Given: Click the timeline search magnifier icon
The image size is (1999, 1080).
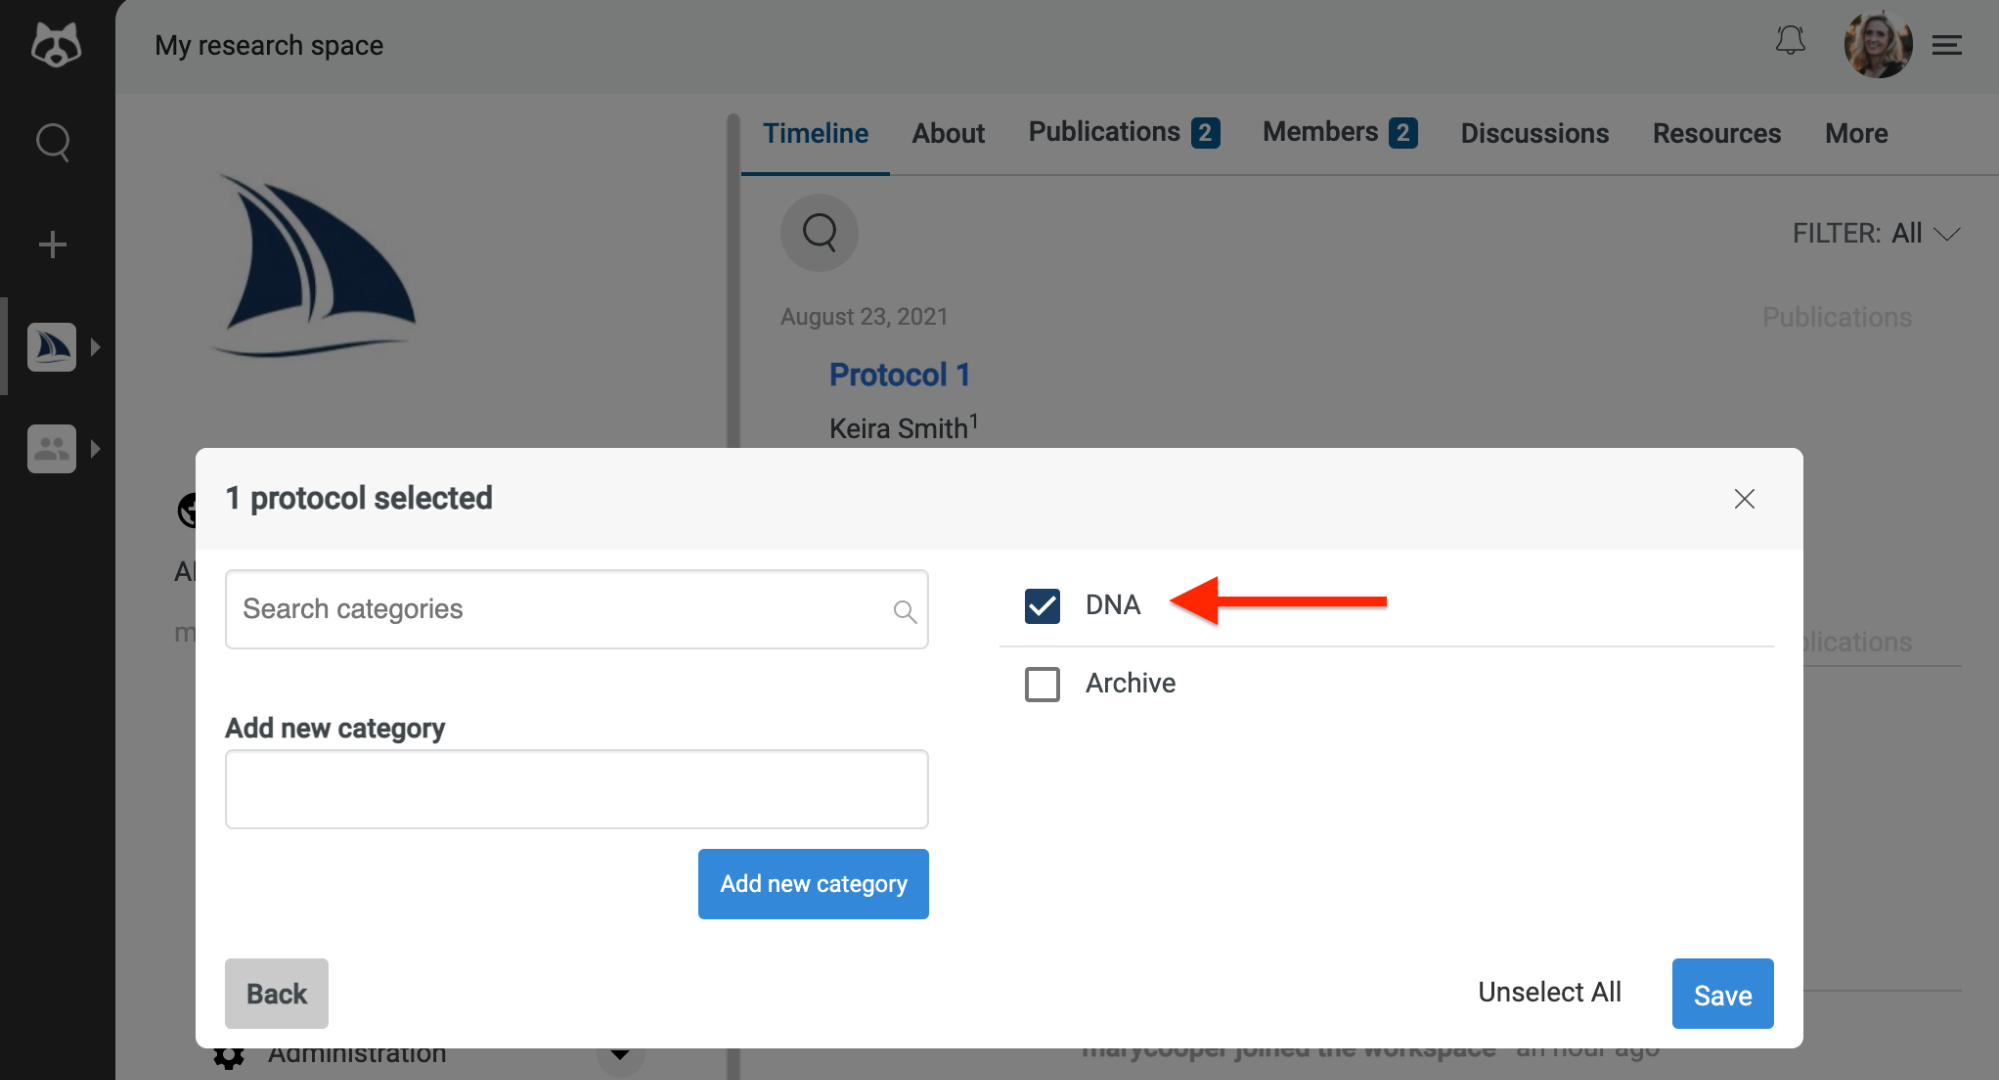Looking at the screenshot, I should coord(819,233).
